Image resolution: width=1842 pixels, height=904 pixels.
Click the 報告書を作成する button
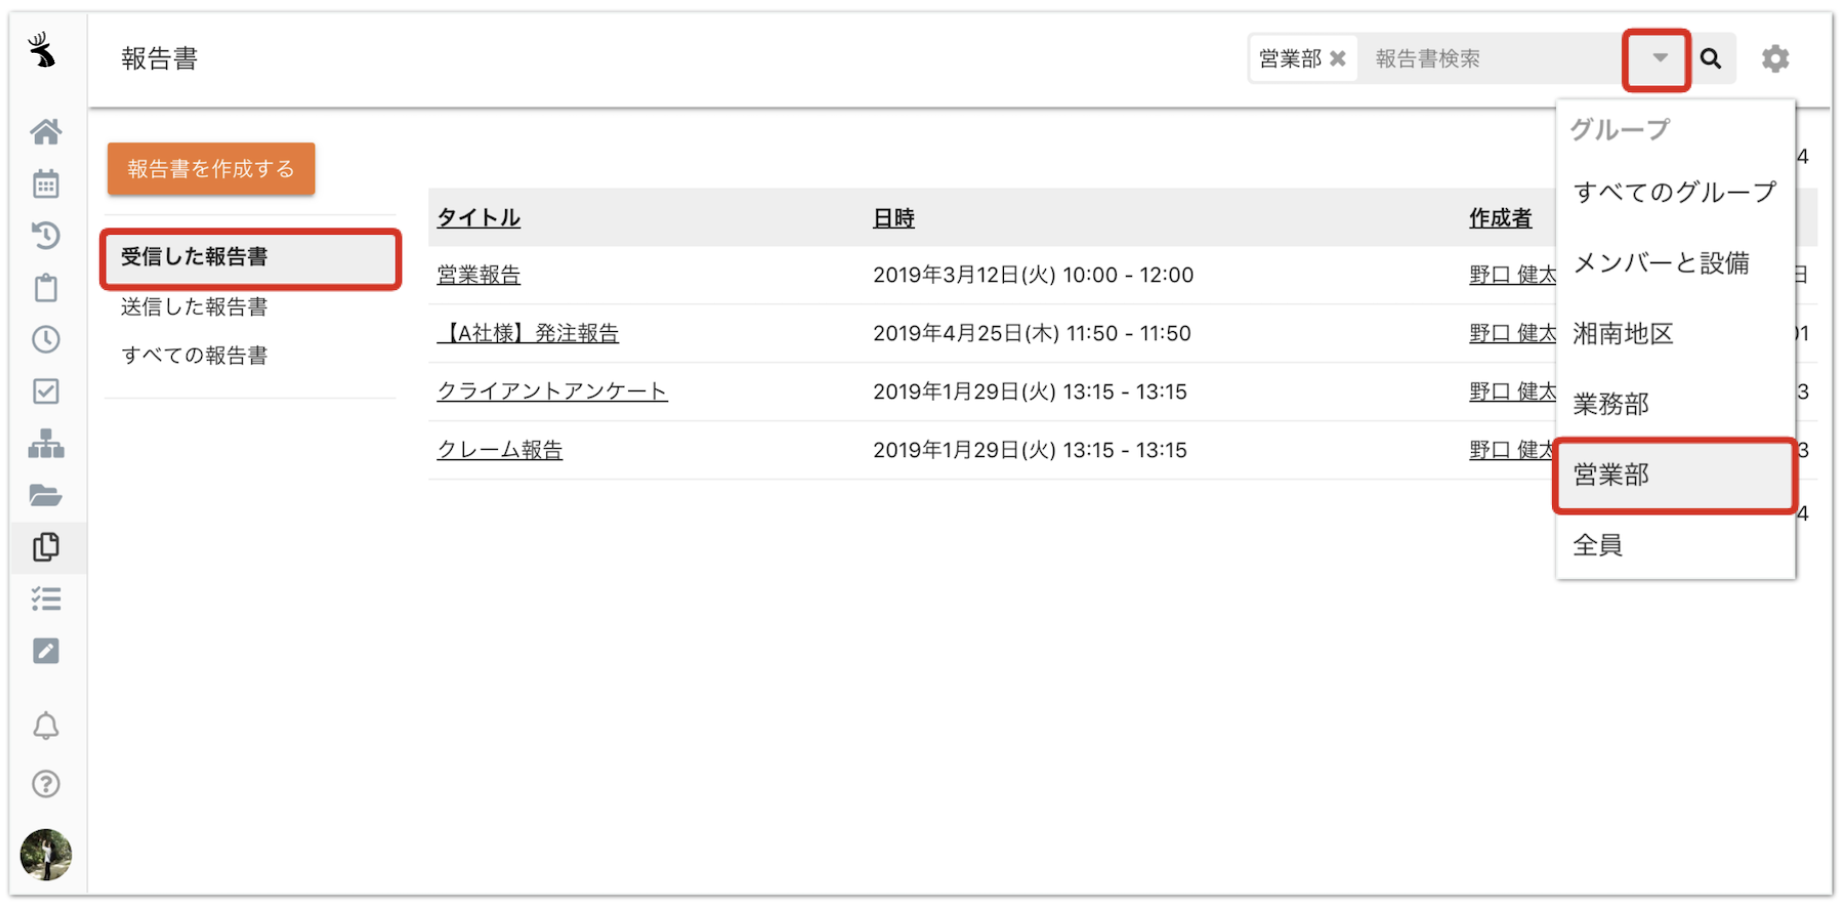click(x=211, y=169)
